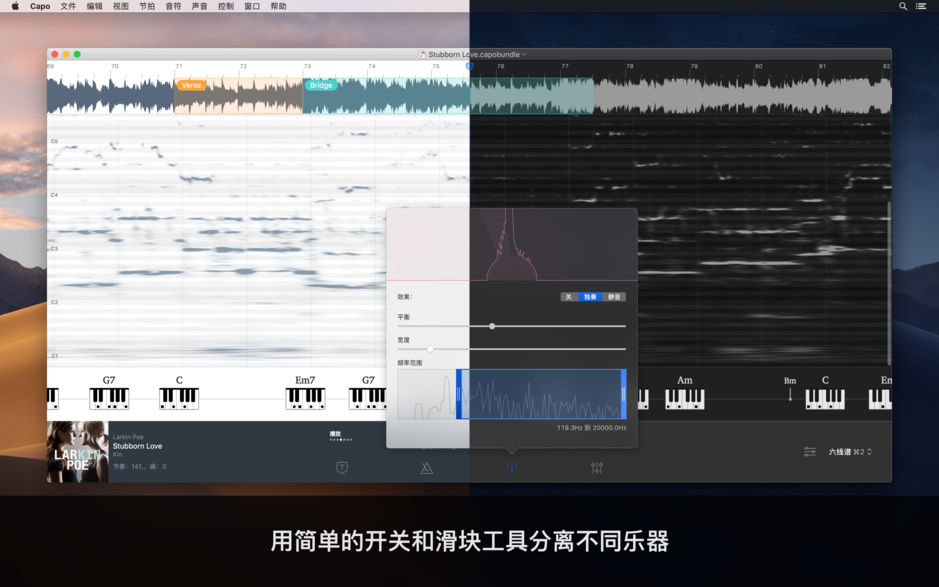Click the Verse section marker
939x587 pixels.
(x=192, y=85)
